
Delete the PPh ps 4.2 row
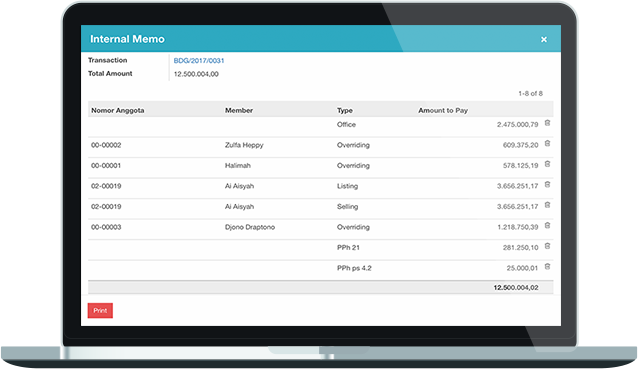pyautogui.click(x=547, y=266)
